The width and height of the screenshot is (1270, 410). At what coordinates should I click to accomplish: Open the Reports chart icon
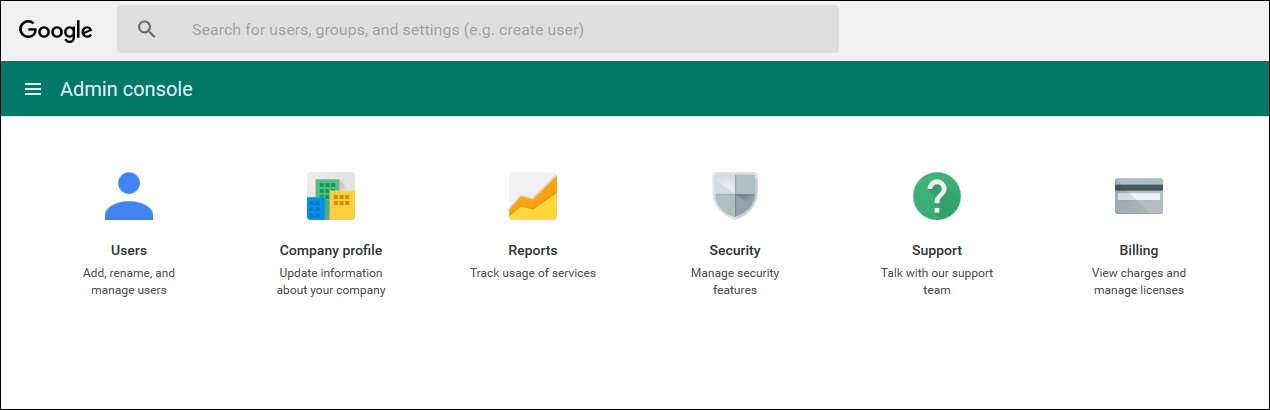click(533, 196)
